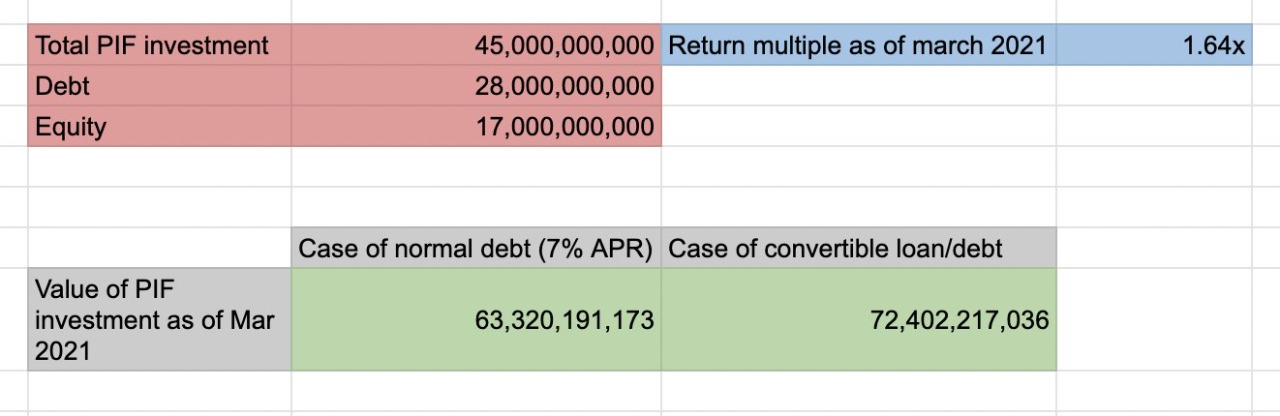This screenshot has height=416, width=1280.
Task: Click the 28,000,000,000 debt value cell
Action: tap(476, 86)
